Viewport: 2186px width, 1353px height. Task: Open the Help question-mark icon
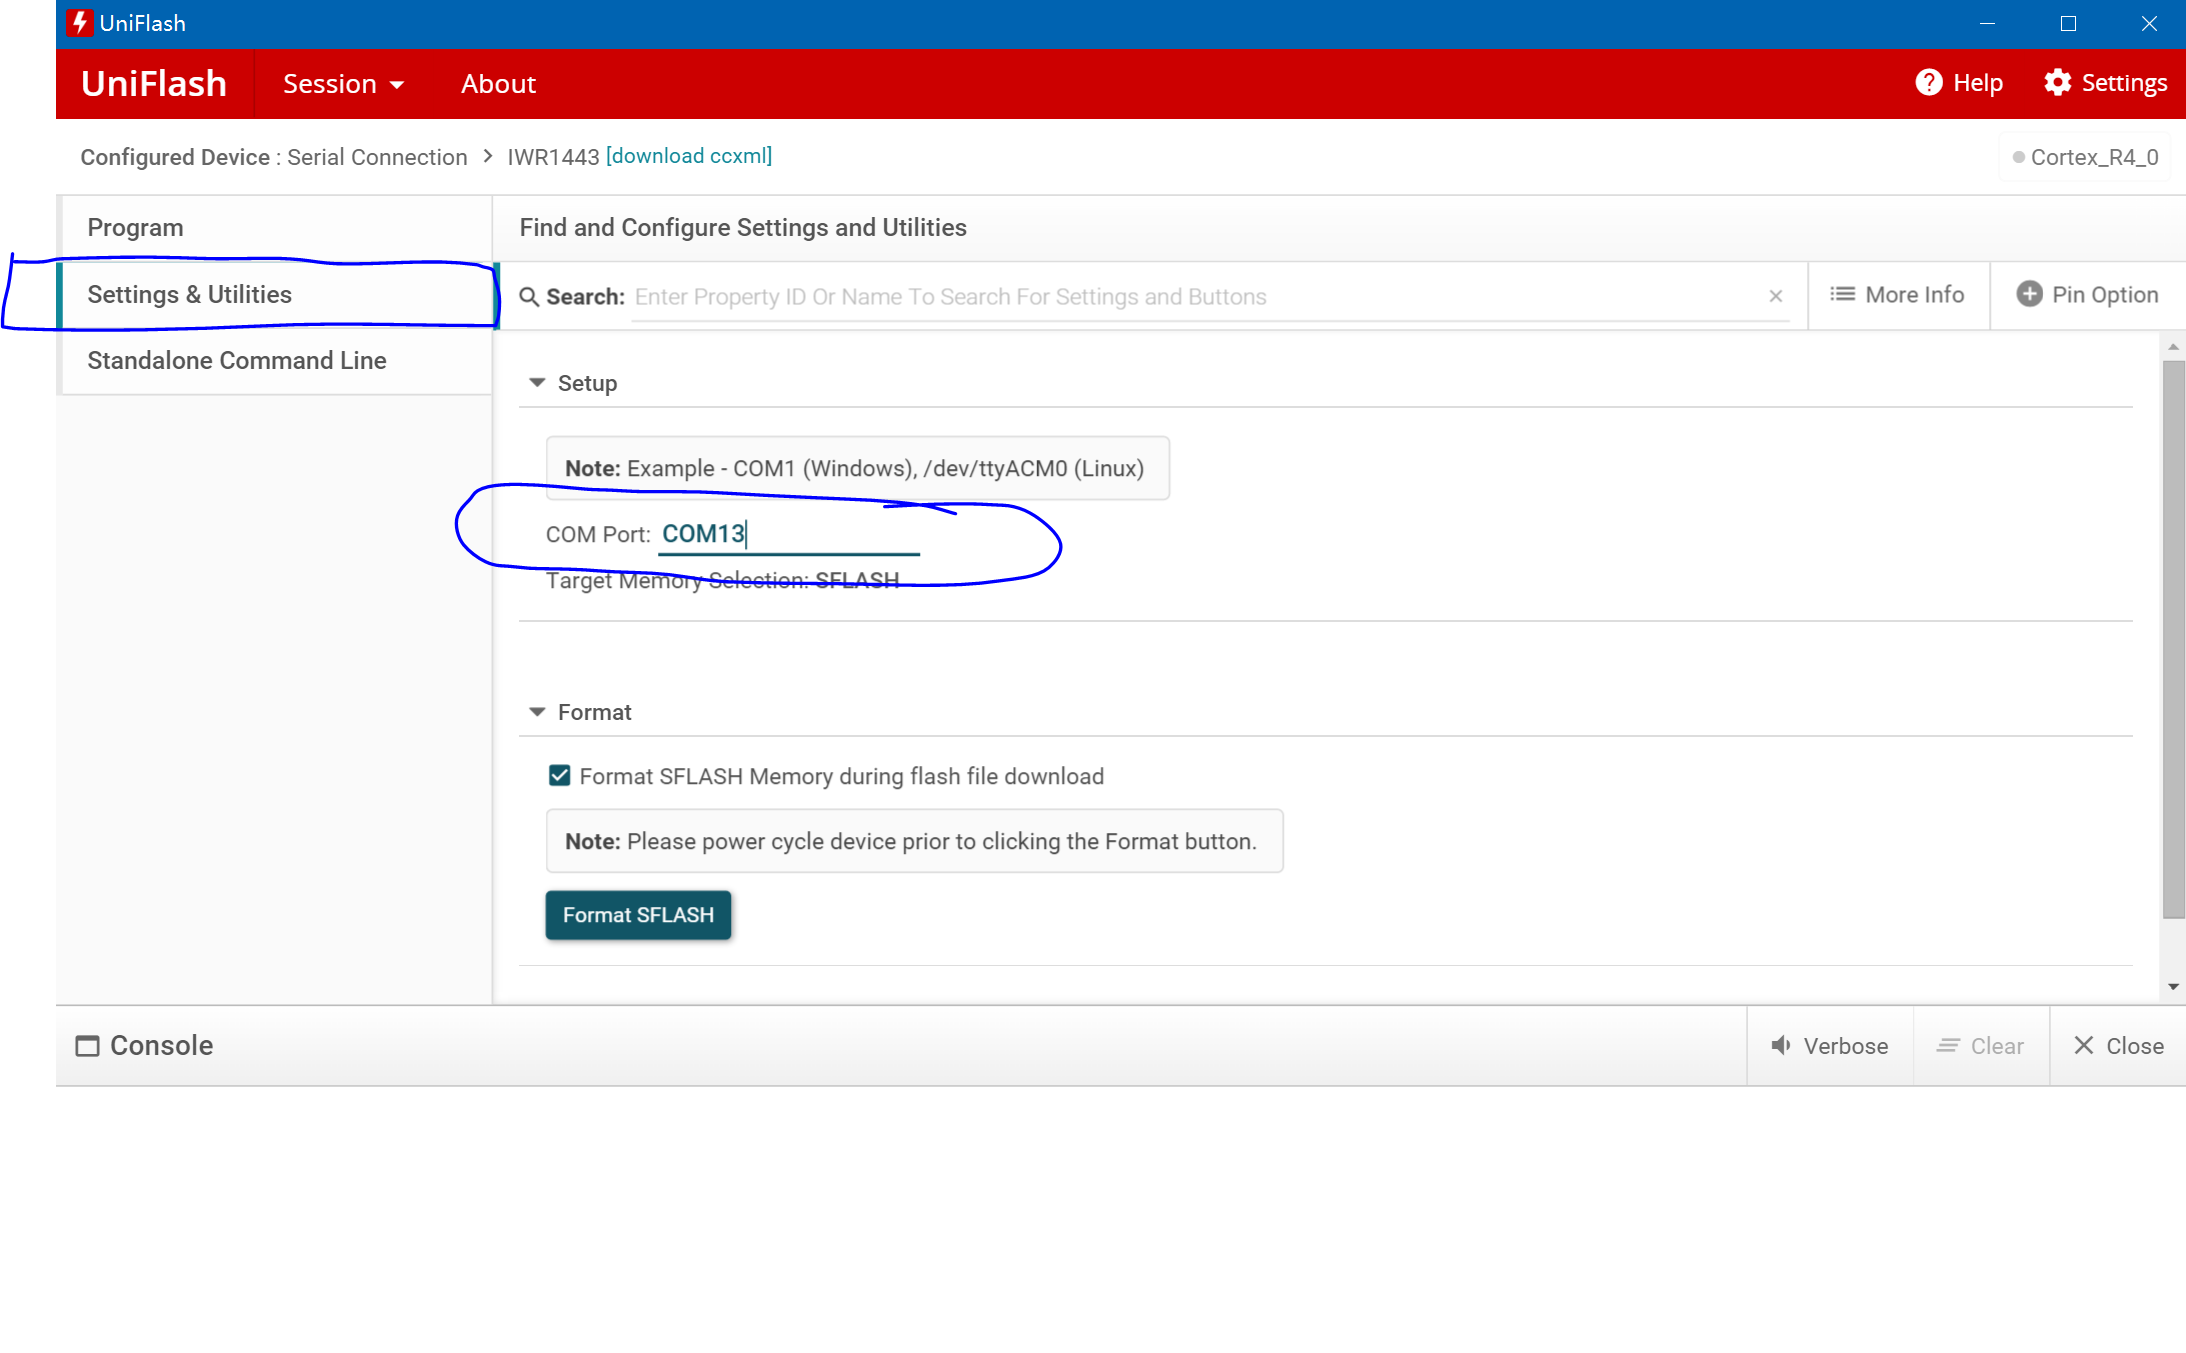1929,83
